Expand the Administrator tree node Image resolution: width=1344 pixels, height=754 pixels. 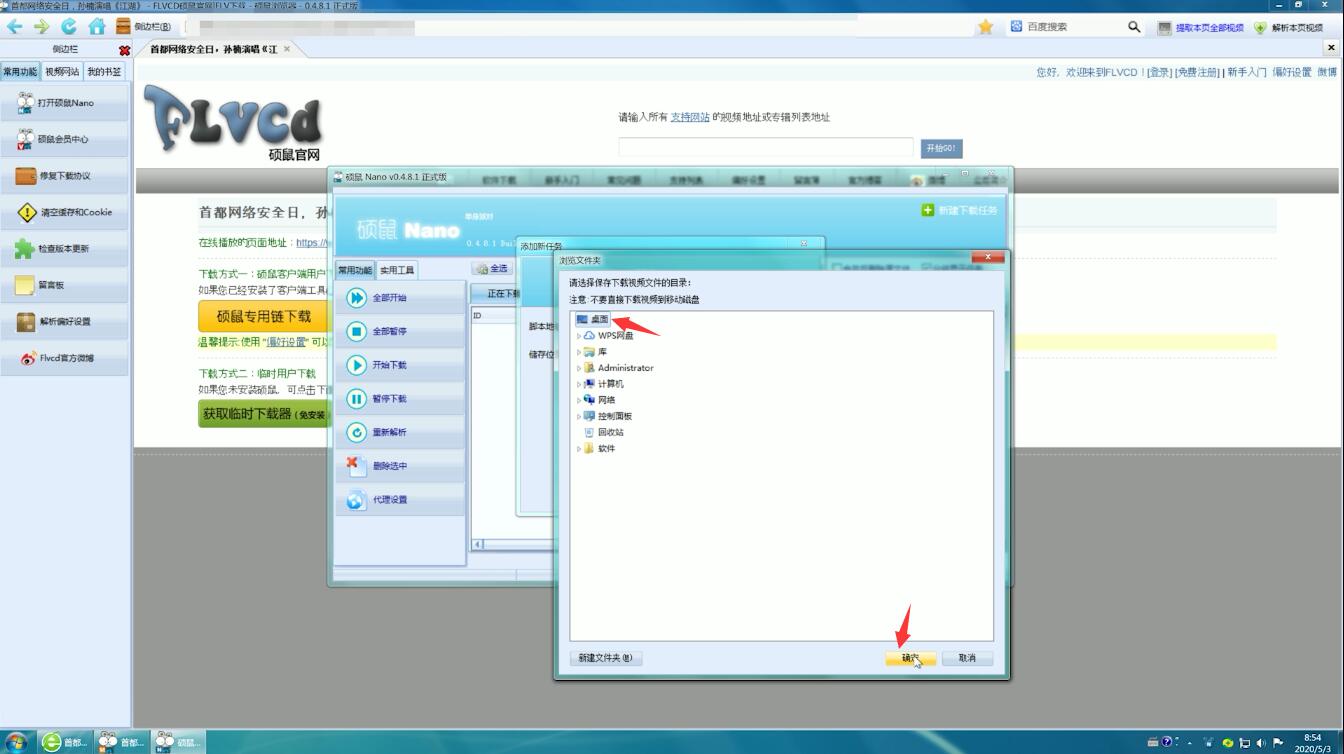(579, 368)
